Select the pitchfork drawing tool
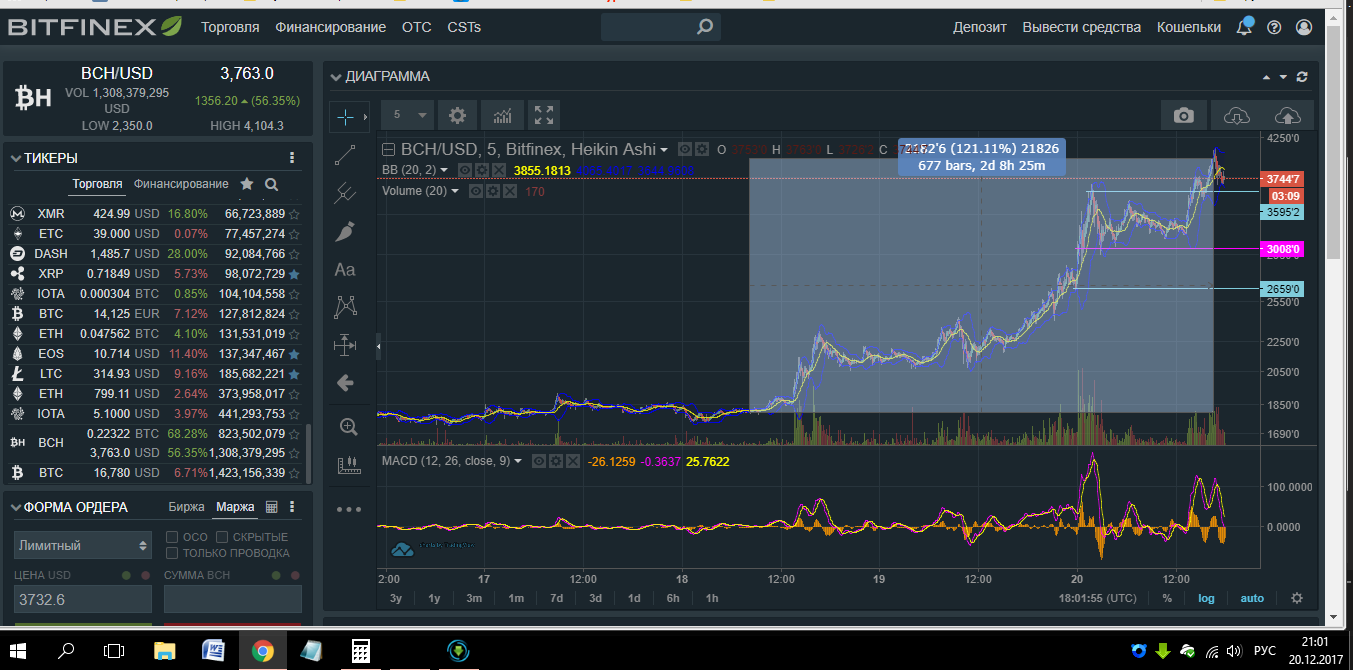The image size is (1353, 670). (x=345, y=191)
